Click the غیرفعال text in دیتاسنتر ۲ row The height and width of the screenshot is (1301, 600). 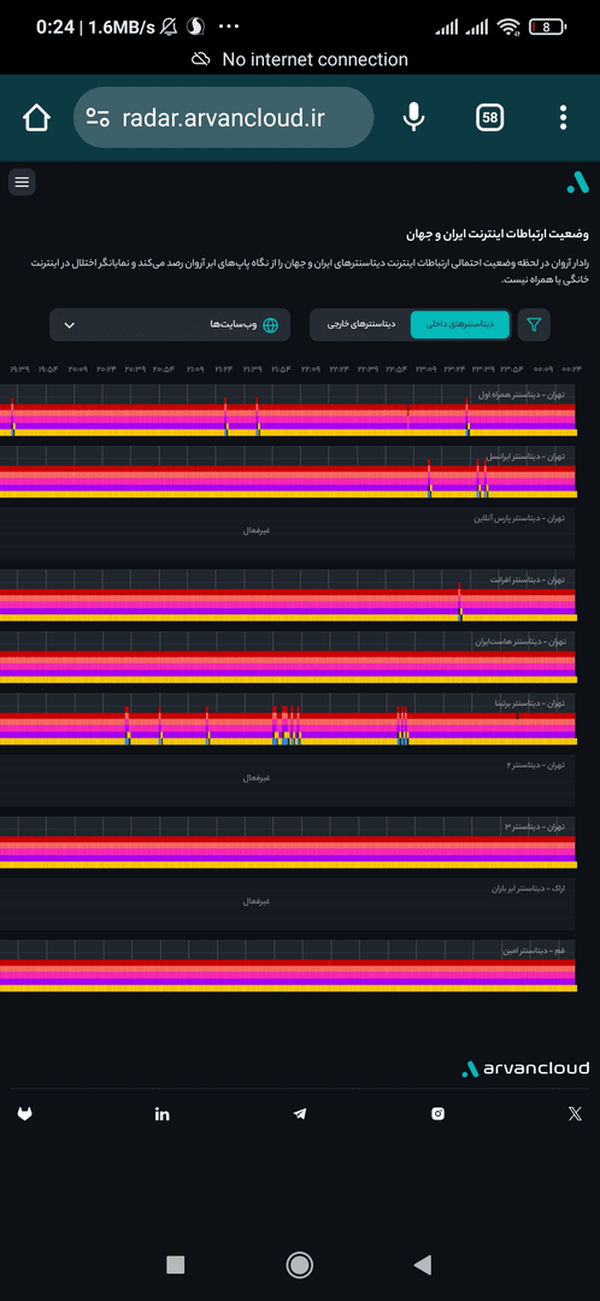pyautogui.click(x=257, y=777)
